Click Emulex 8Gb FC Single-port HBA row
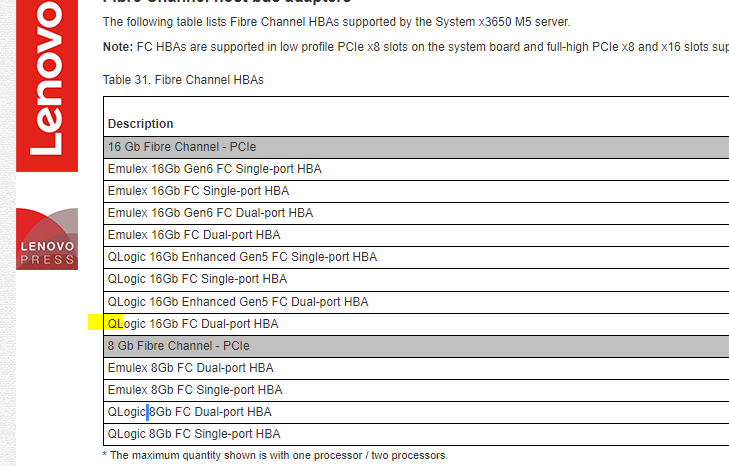Viewport: 729px width, 466px height. (194, 390)
